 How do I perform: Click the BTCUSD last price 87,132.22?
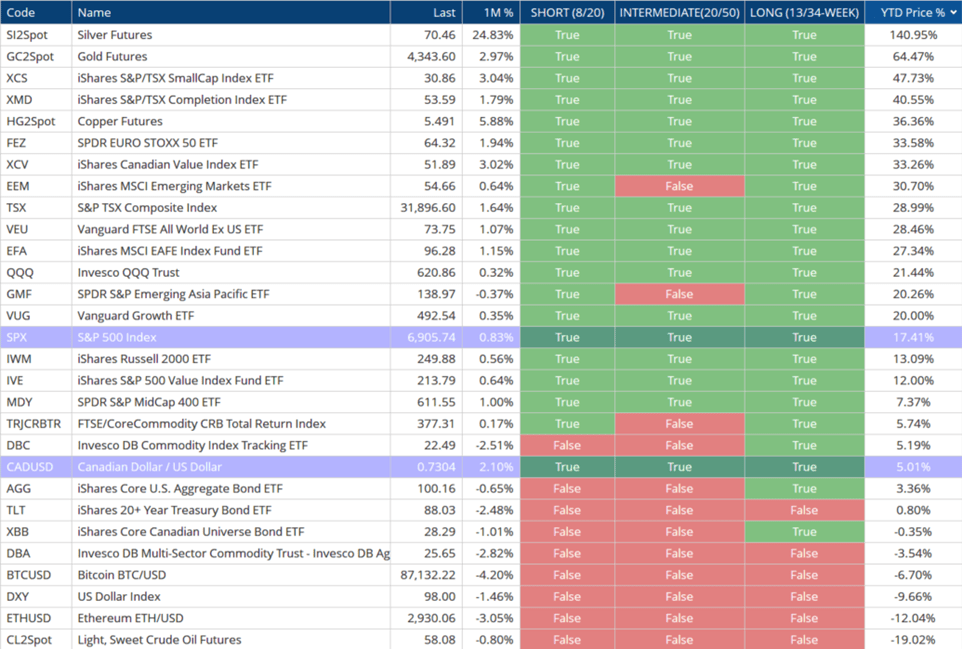point(425,575)
